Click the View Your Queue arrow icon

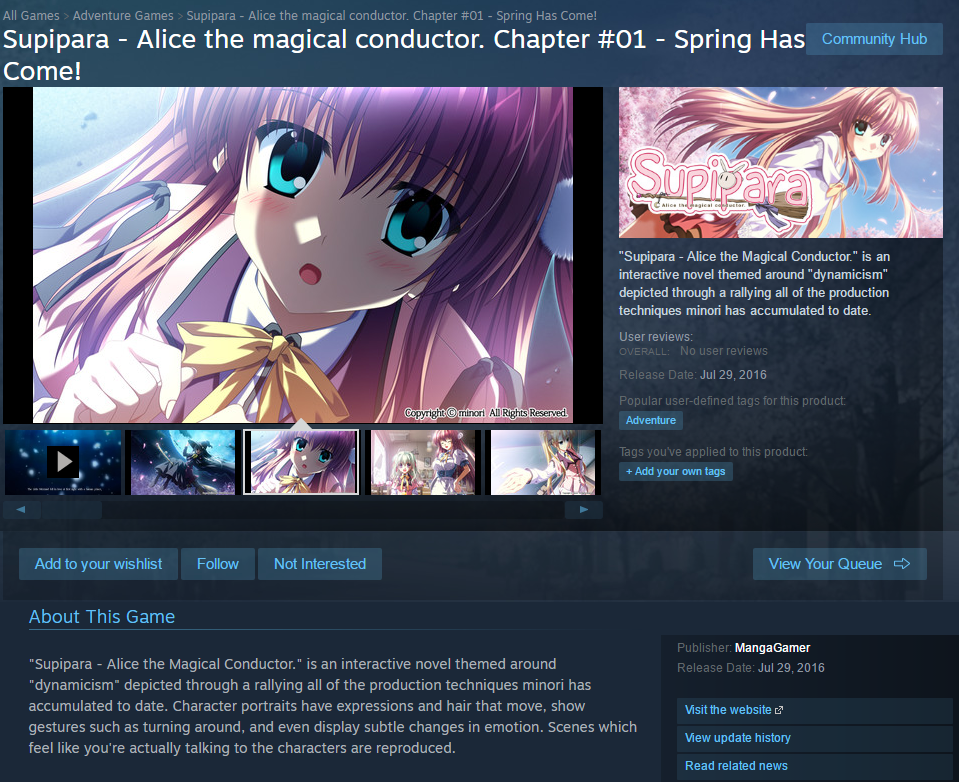902,564
